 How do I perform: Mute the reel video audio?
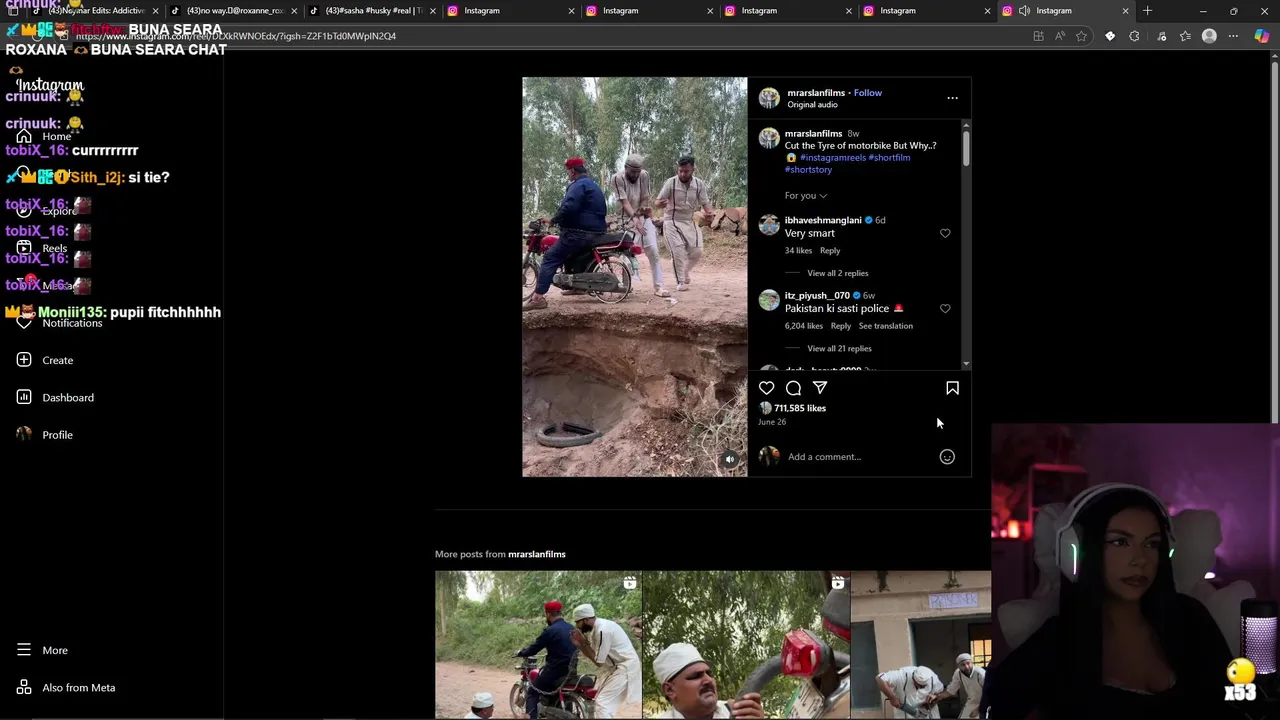click(x=730, y=460)
